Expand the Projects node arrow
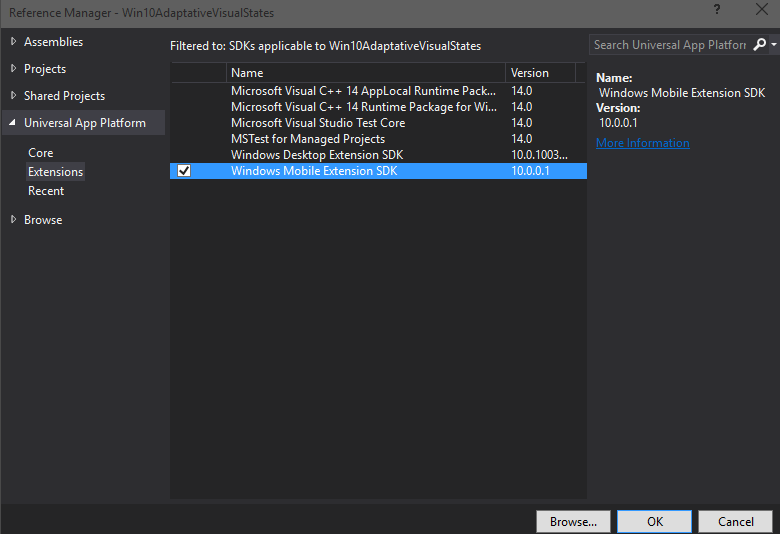This screenshot has height=534, width=780. click(x=13, y=69)
